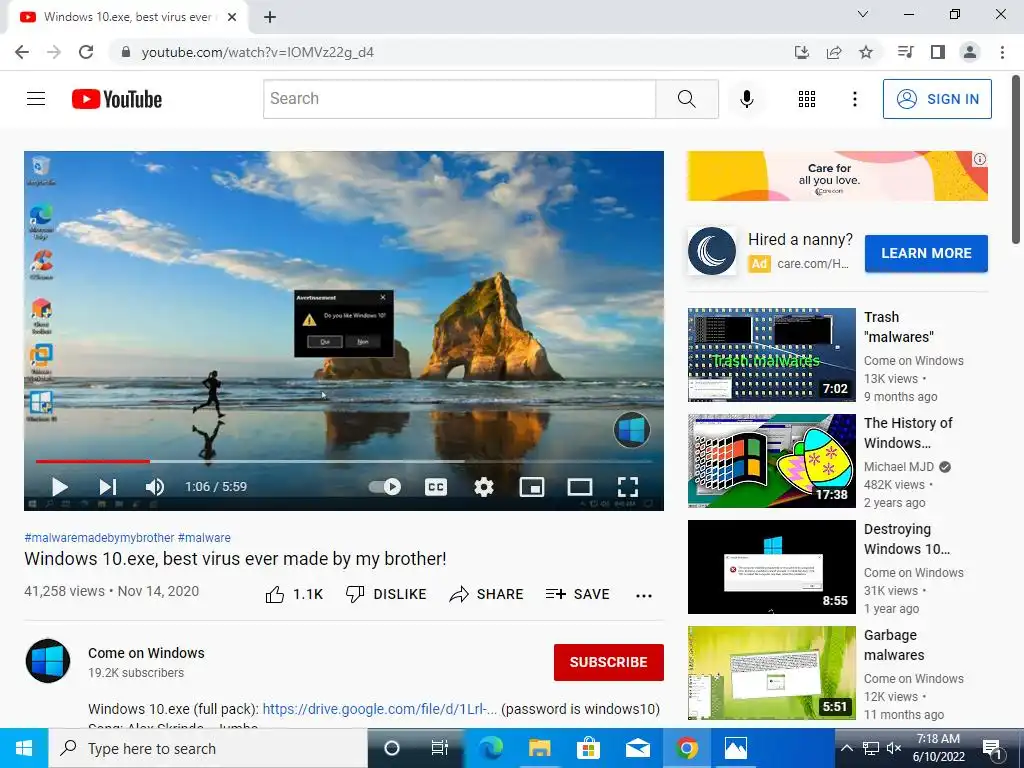
Task: Open Microsoft Store from taskbar
Action: [588, 748]
